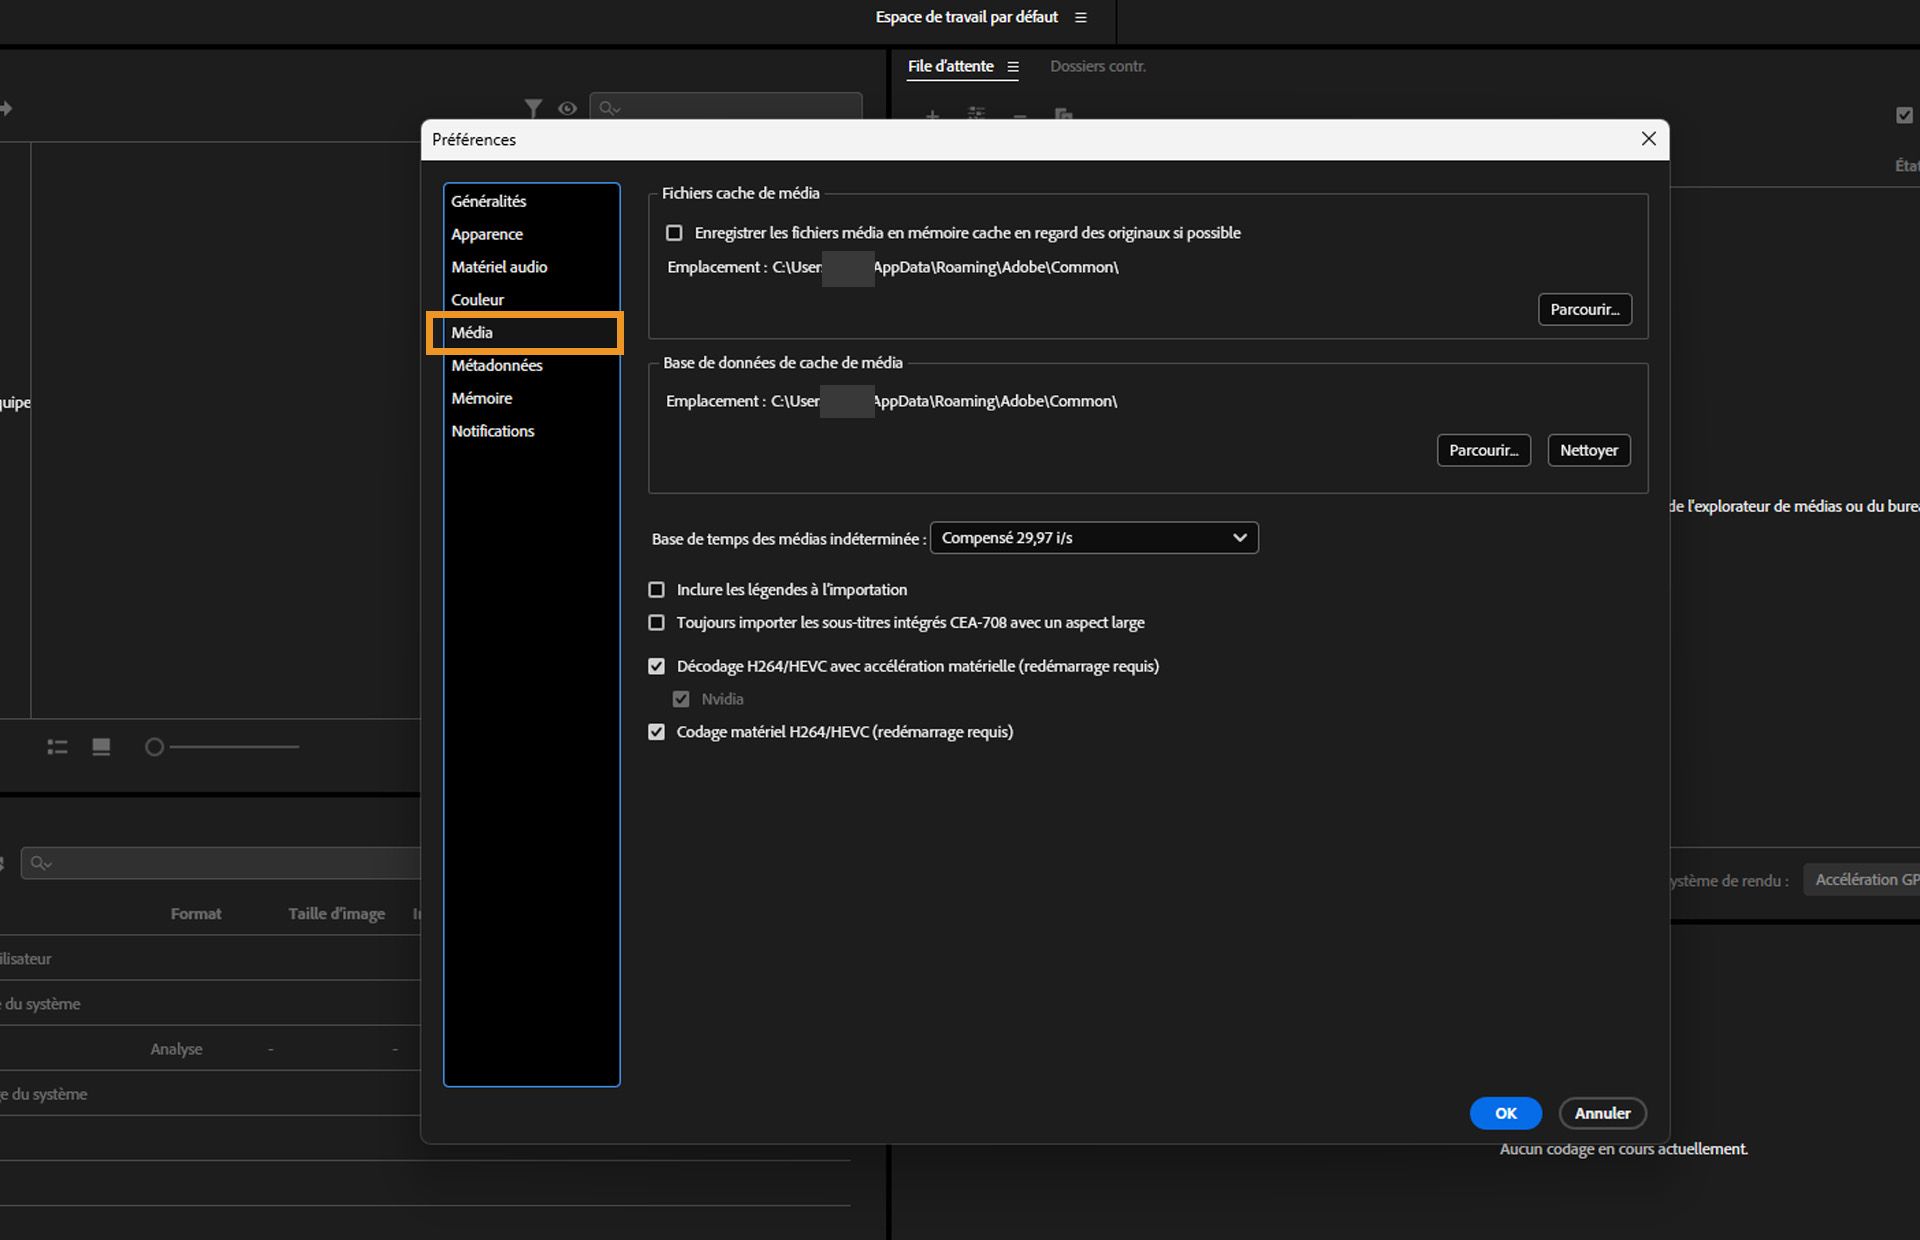The width and height of the screenshot is (1920, 1240).
Task: Uncheck Codage matériel H264/HEVC option
Action: pos(657,732)
